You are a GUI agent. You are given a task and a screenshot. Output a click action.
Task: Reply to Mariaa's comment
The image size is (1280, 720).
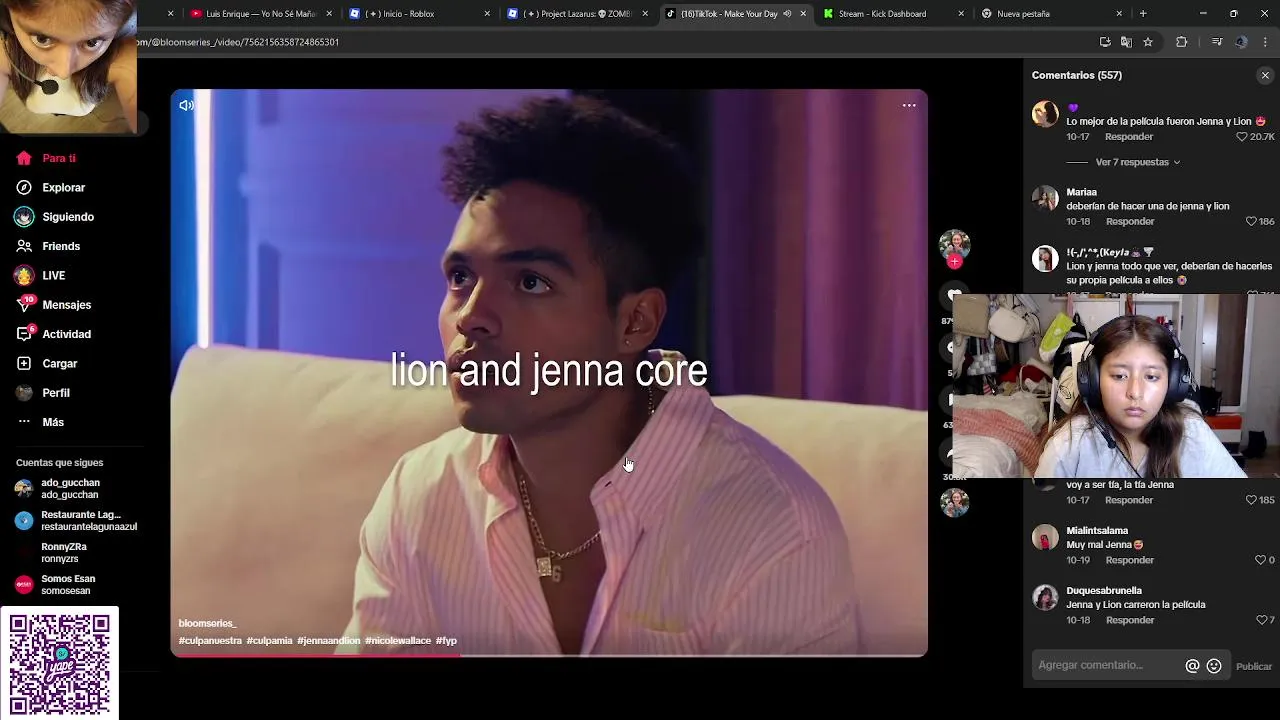(1130, 221)
